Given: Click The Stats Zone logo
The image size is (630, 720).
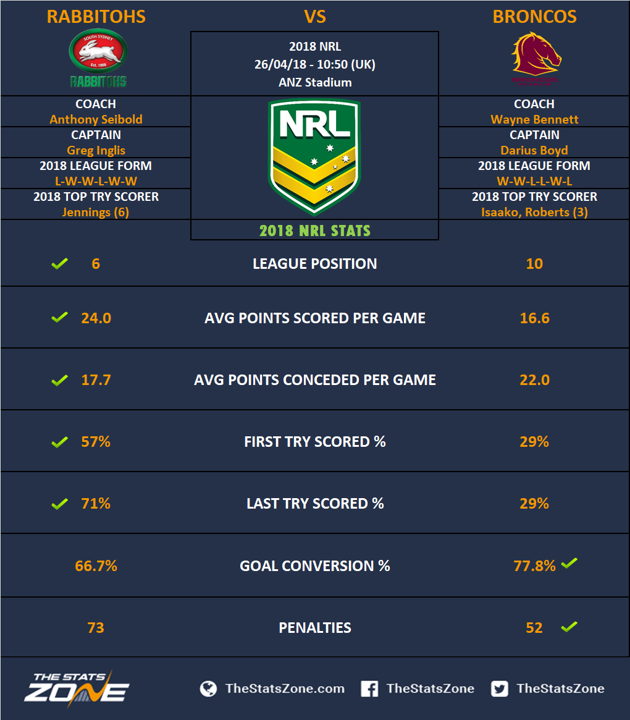Looking at the screenshot, I should (x=76, y=689).
